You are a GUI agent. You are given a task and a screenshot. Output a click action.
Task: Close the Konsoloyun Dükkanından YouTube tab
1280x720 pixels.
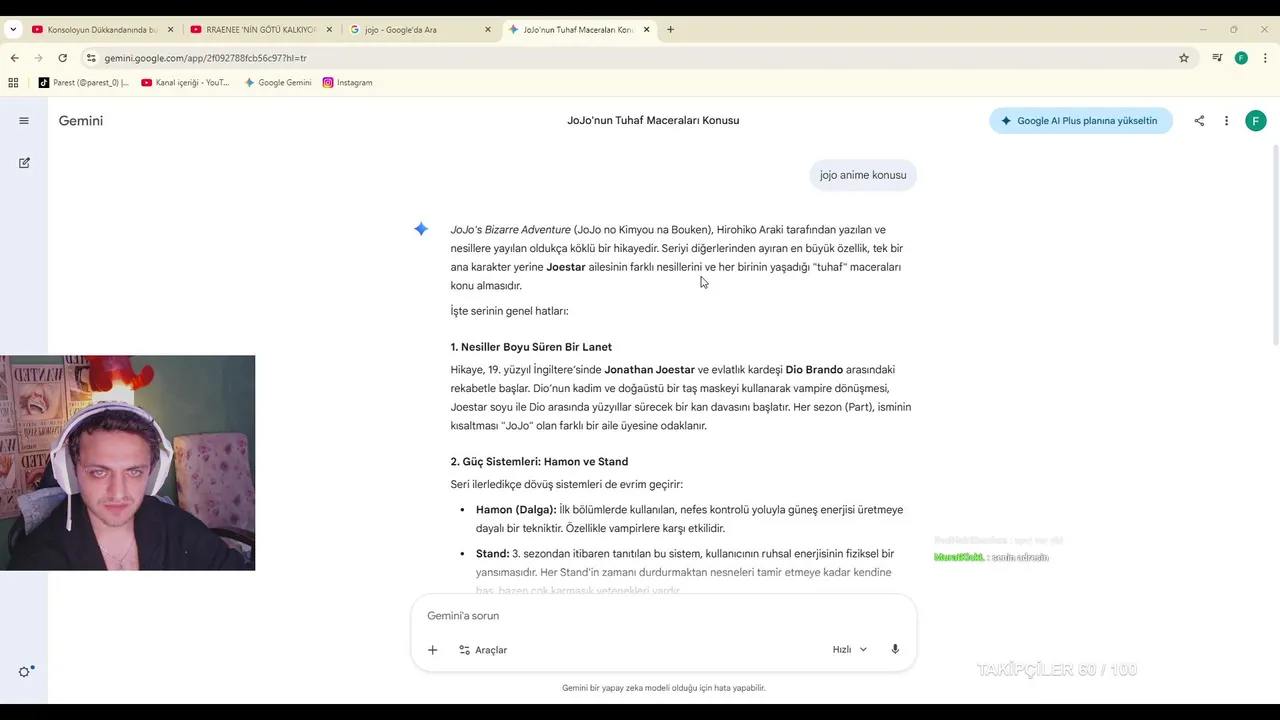point(171,30)
